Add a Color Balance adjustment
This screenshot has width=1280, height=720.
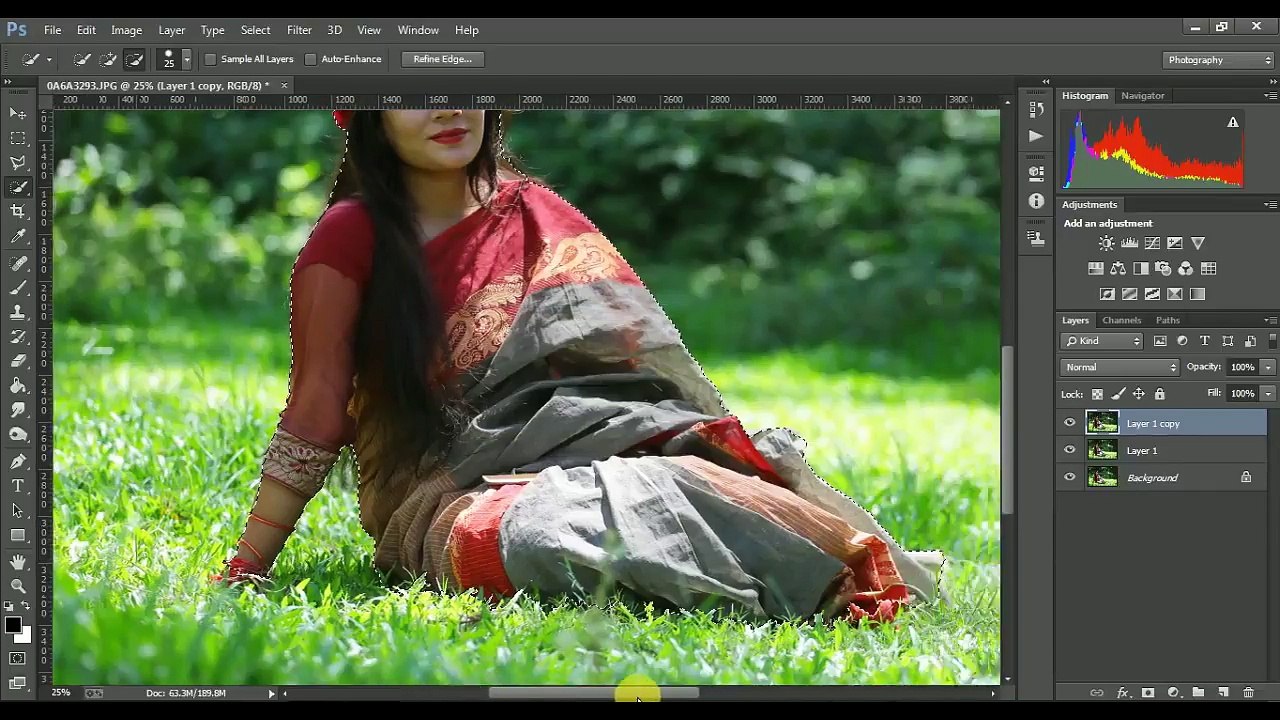[1118, 269]
